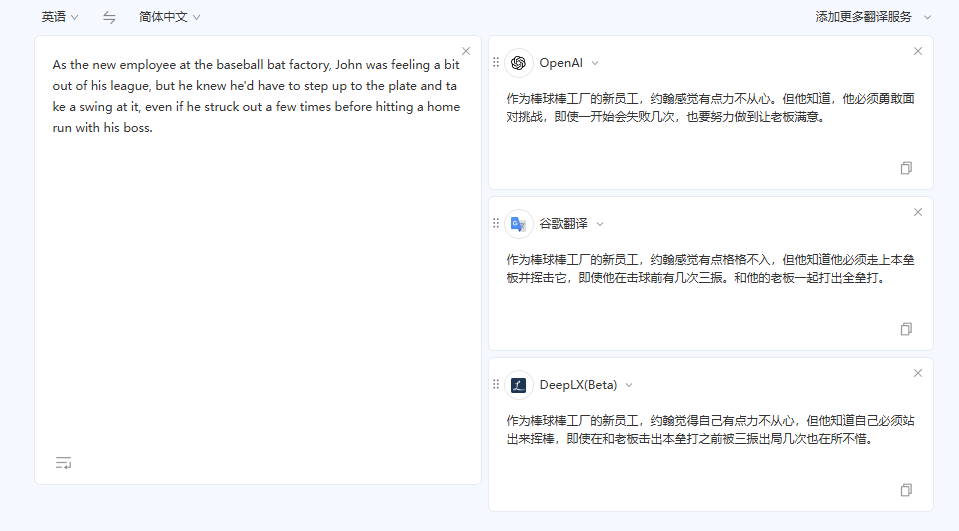Screen dimensions: 959x531
Task: Open the 英语 source language dropdown
Action: click(x=60, y=17)
